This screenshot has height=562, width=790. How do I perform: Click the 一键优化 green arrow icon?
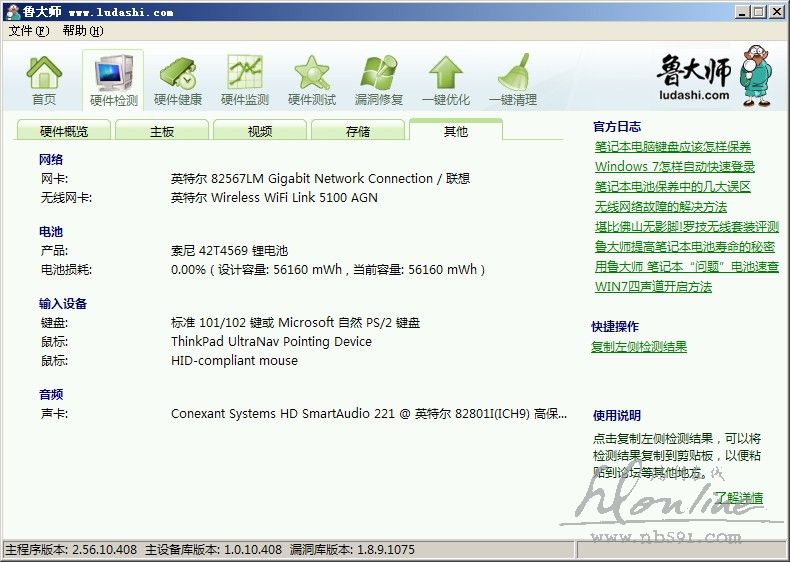coord(446,81)
